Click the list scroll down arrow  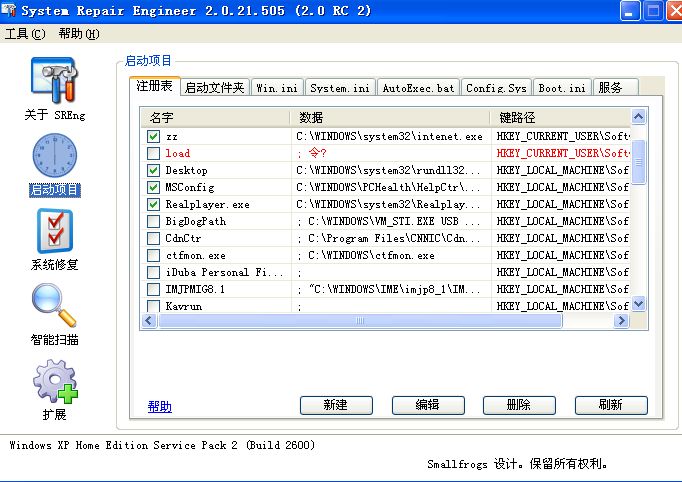tap(639, 303)
